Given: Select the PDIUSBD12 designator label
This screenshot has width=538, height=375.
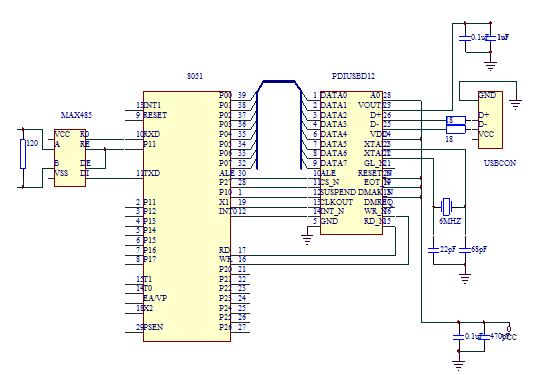Looking at the screenshot, I should (353, 76).
